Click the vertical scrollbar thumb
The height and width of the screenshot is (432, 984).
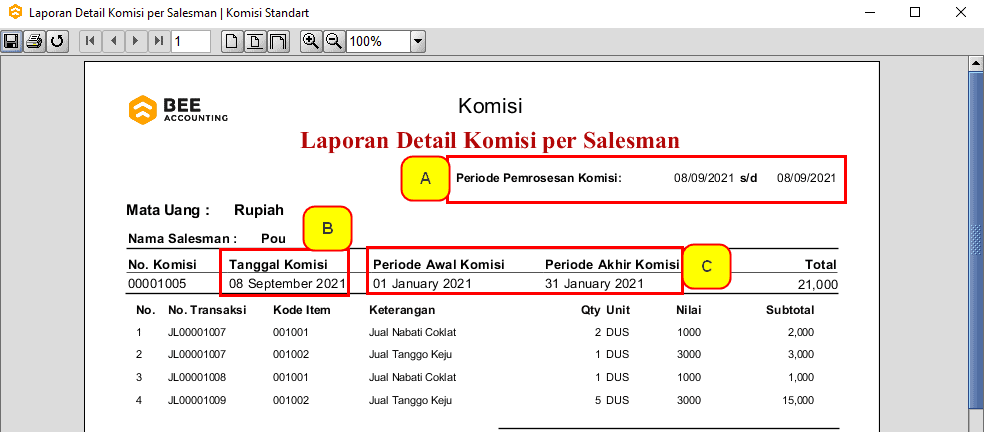(975, 240)
